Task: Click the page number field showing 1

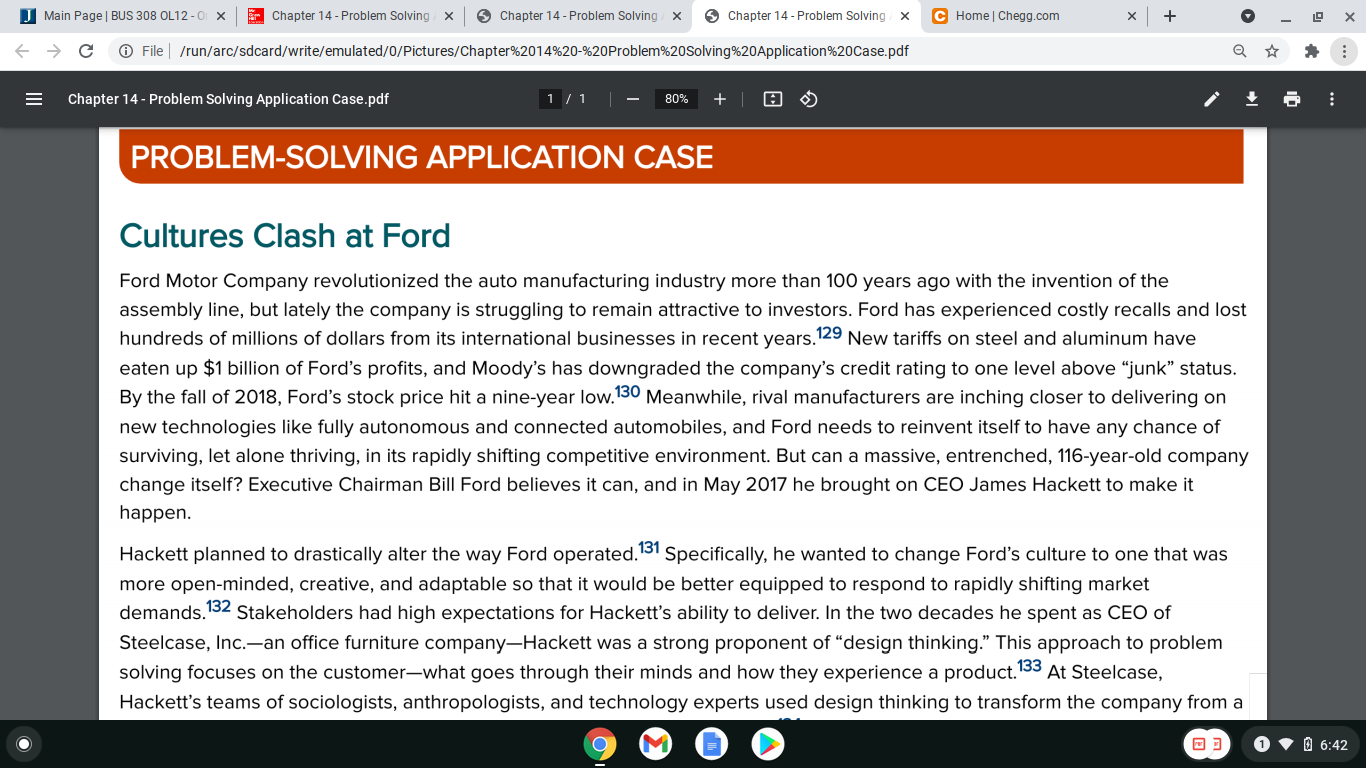Action: (549, 99)
